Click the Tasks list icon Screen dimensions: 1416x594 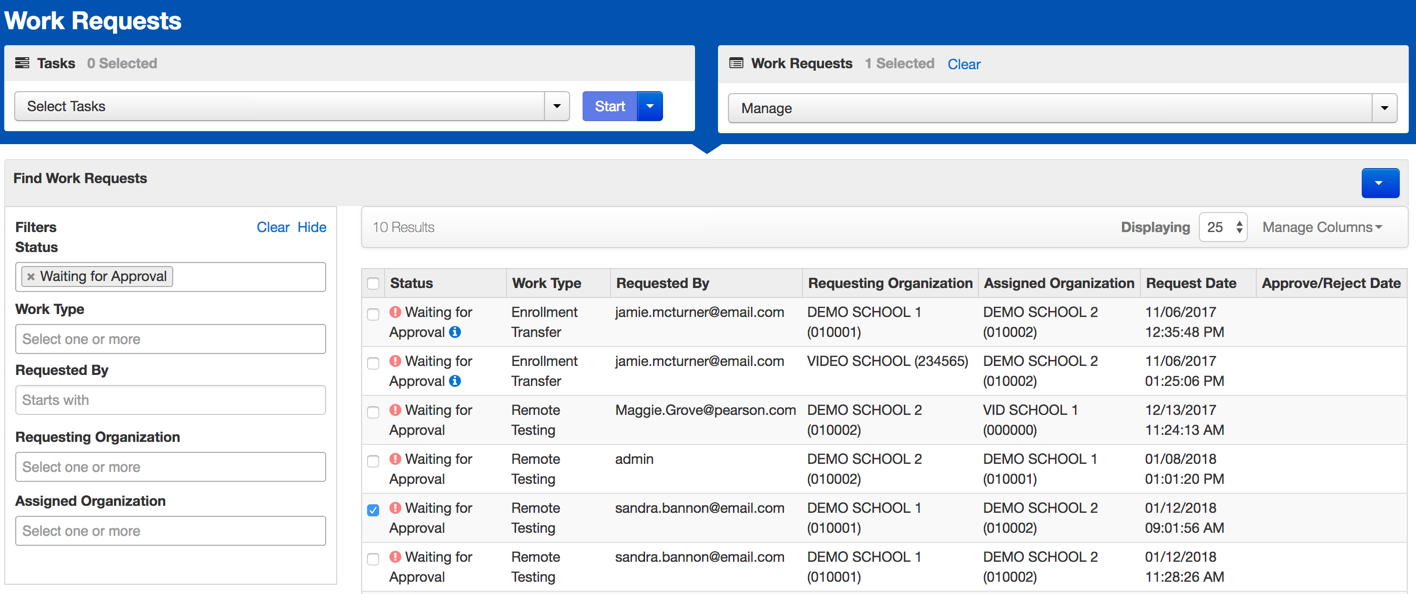22,63
